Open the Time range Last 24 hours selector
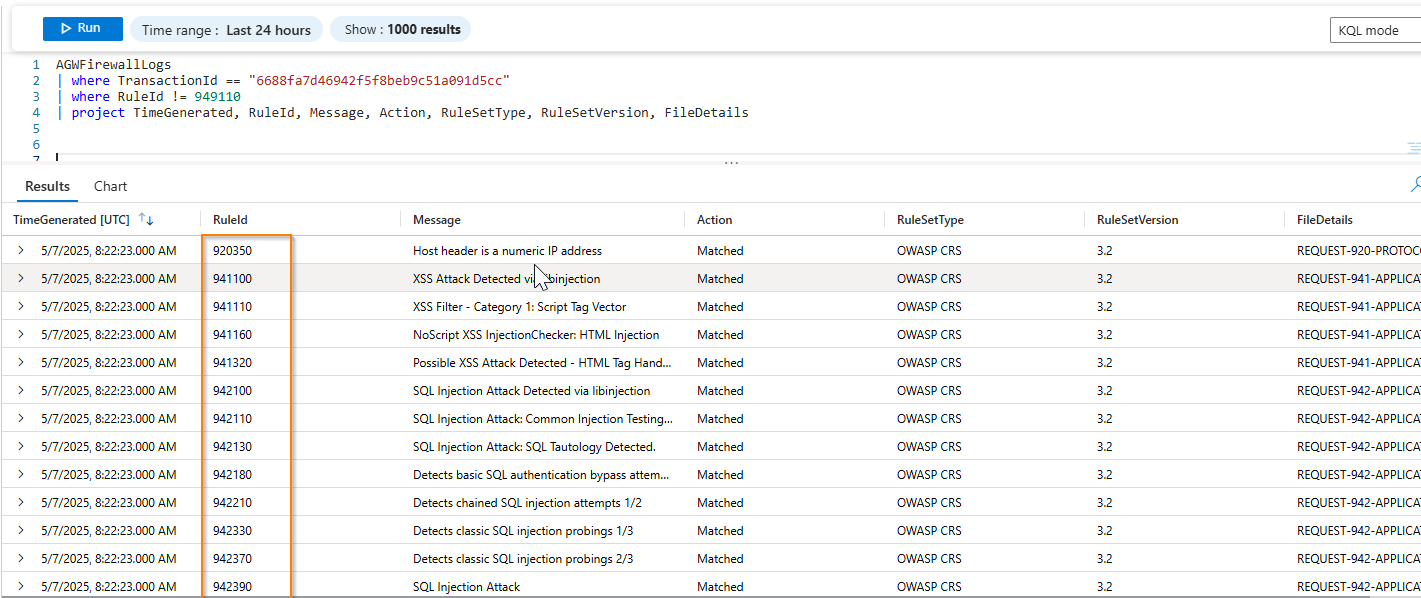Screen dimensions: 1421x598 click(227, 30)
